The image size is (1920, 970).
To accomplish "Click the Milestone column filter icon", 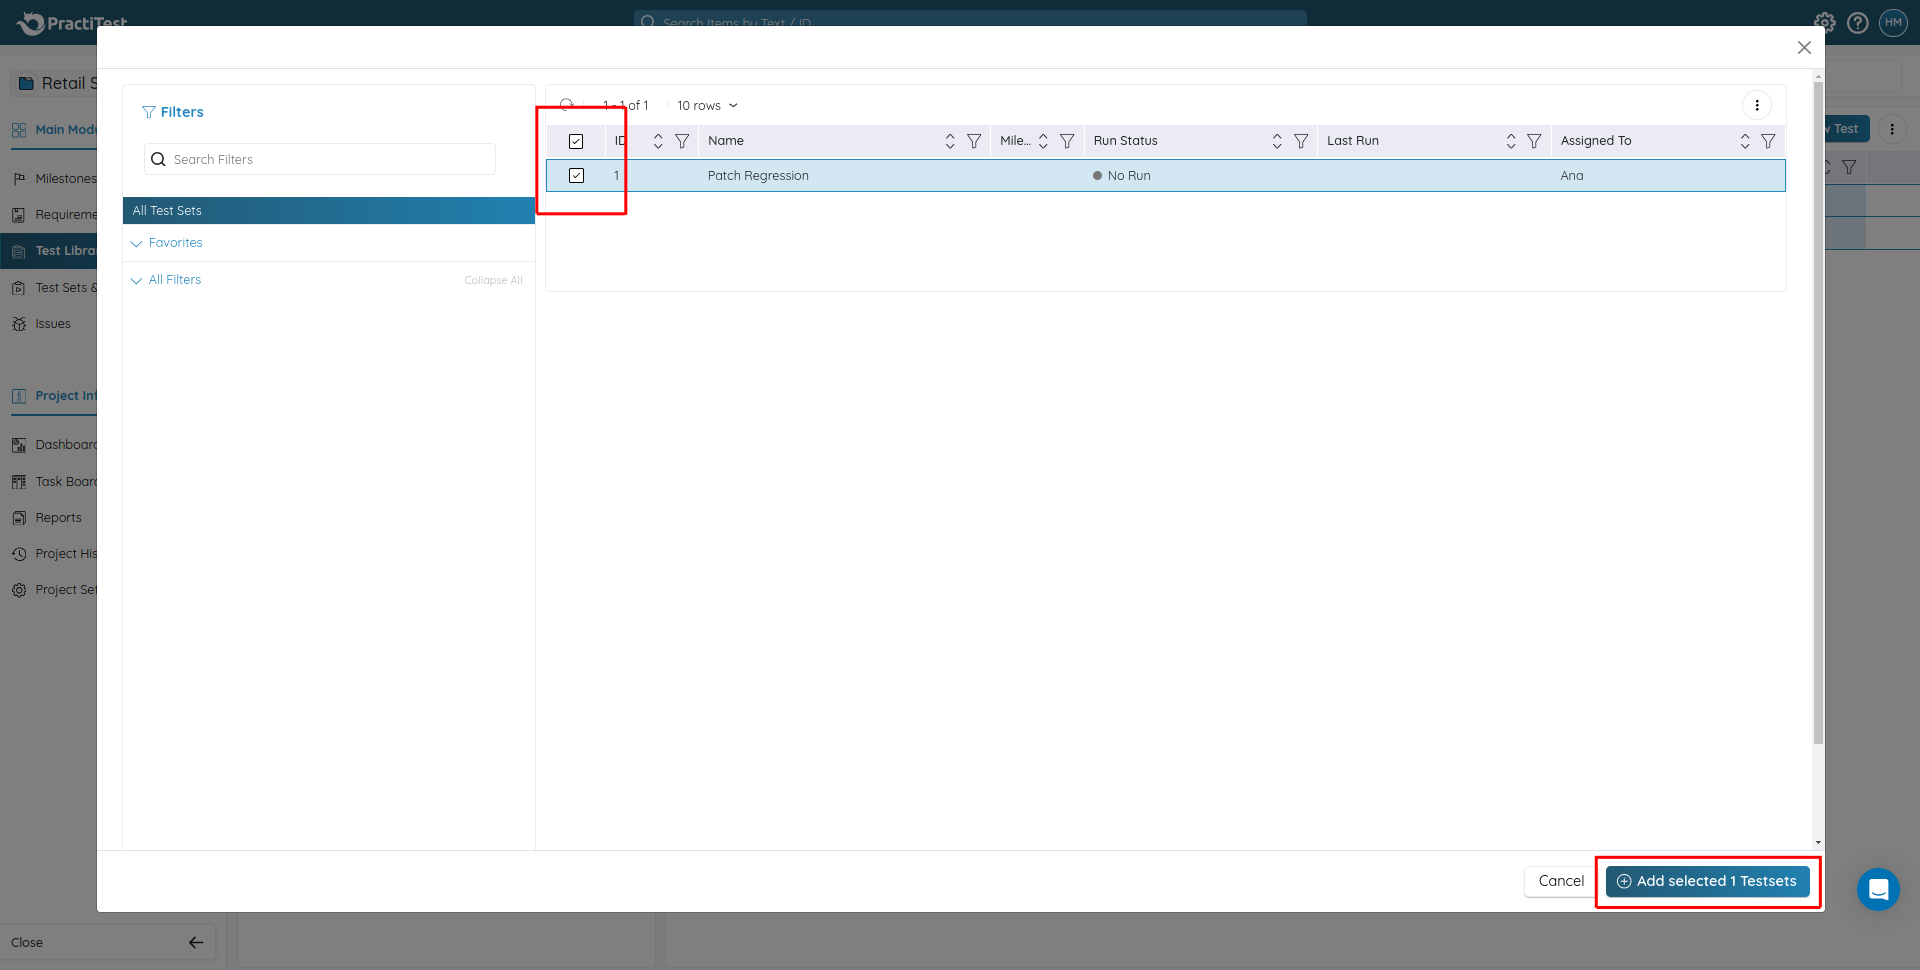I will tap(1067, 141).
